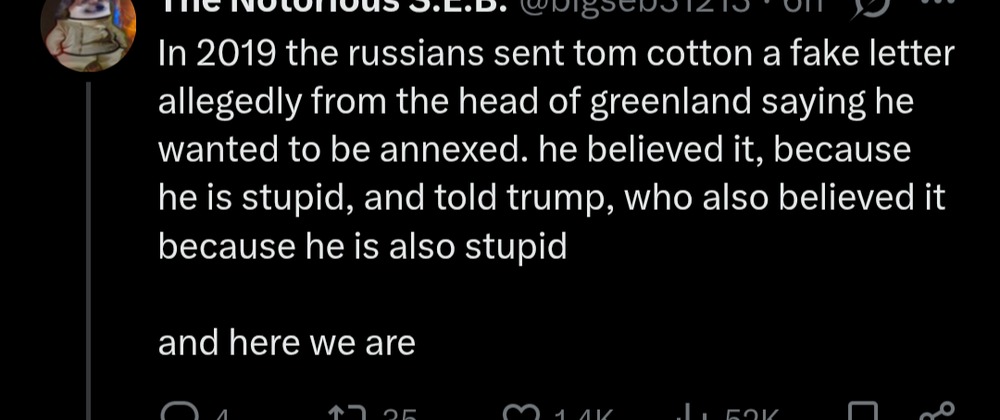
Task: Click the vertical thread connector line
Action: (90, 250)
